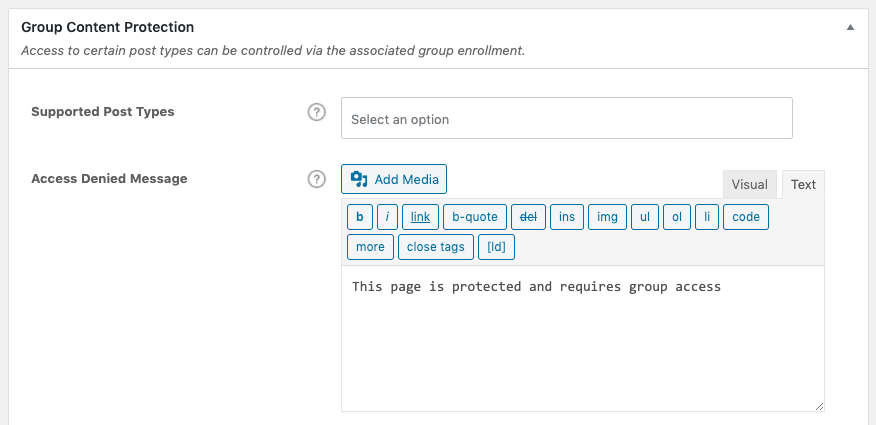
Task: Insert an image with img button
Action: click(x=607, y=217)
